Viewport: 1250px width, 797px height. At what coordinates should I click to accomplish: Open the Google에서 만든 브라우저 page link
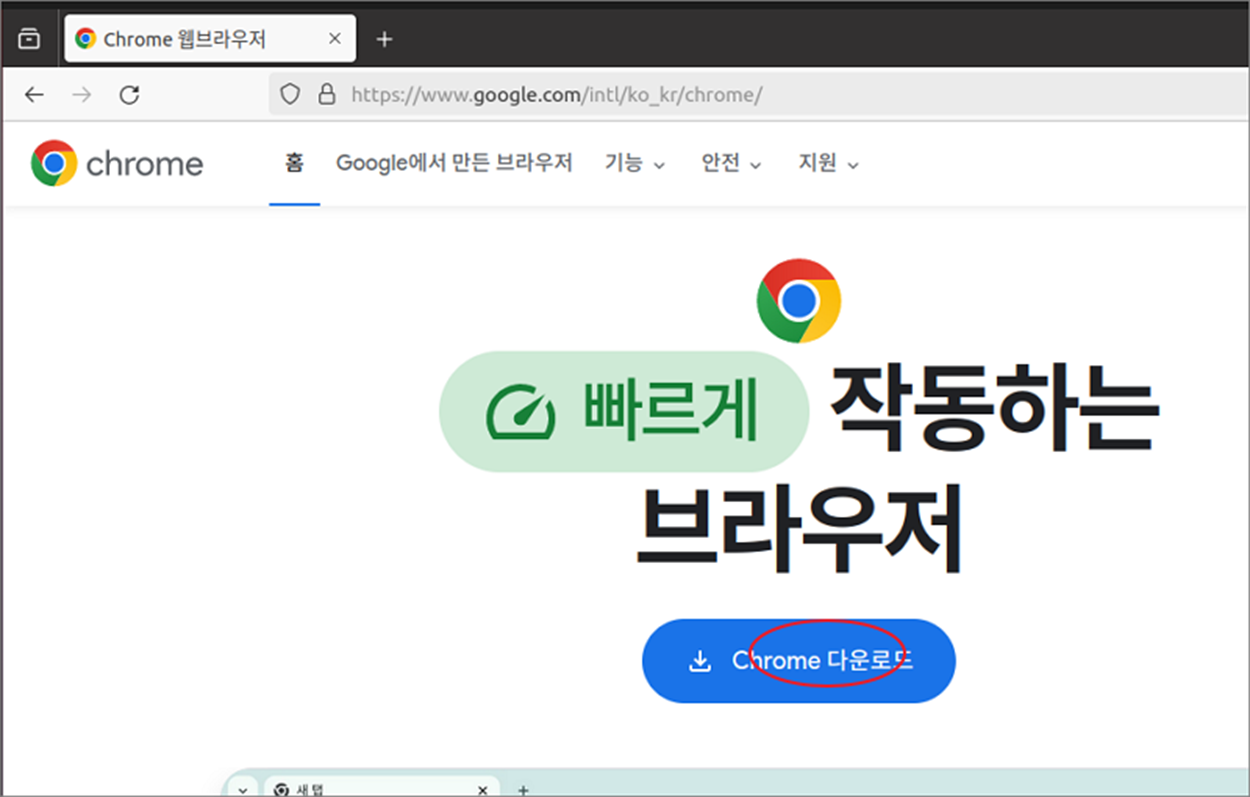pos(454,163)
